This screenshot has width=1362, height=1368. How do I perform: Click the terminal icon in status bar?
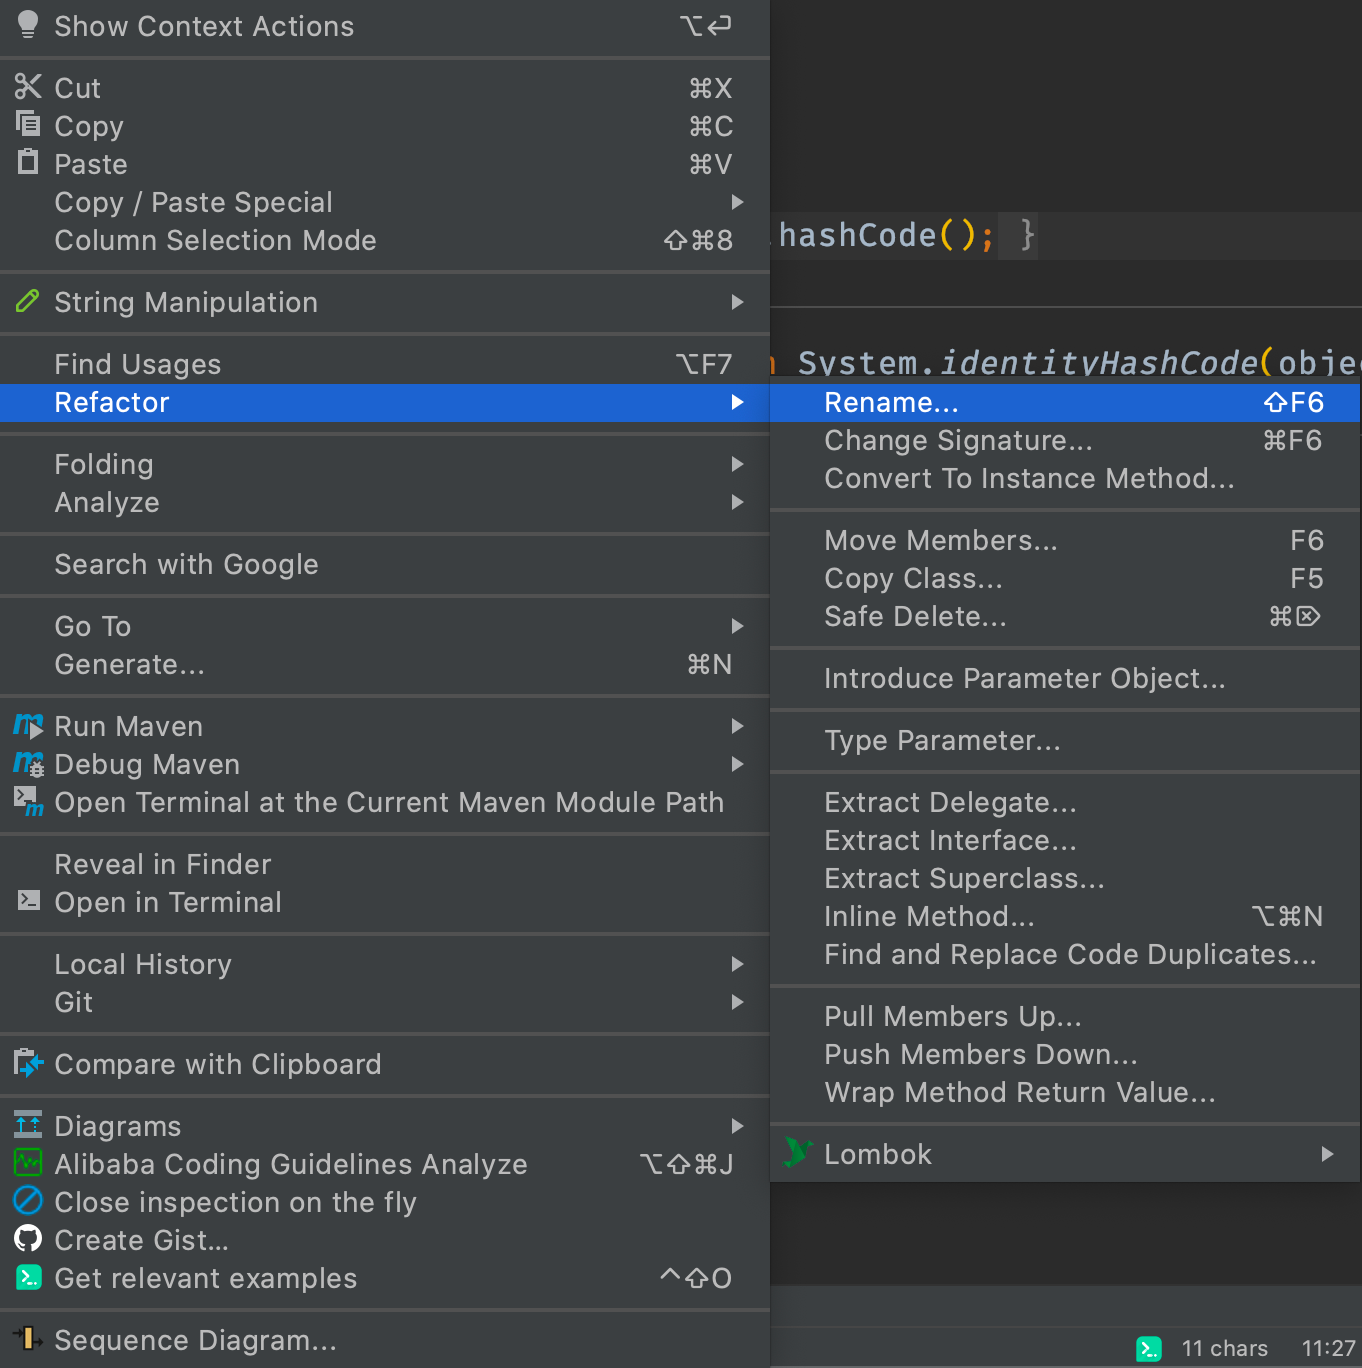point(1149,1348)
